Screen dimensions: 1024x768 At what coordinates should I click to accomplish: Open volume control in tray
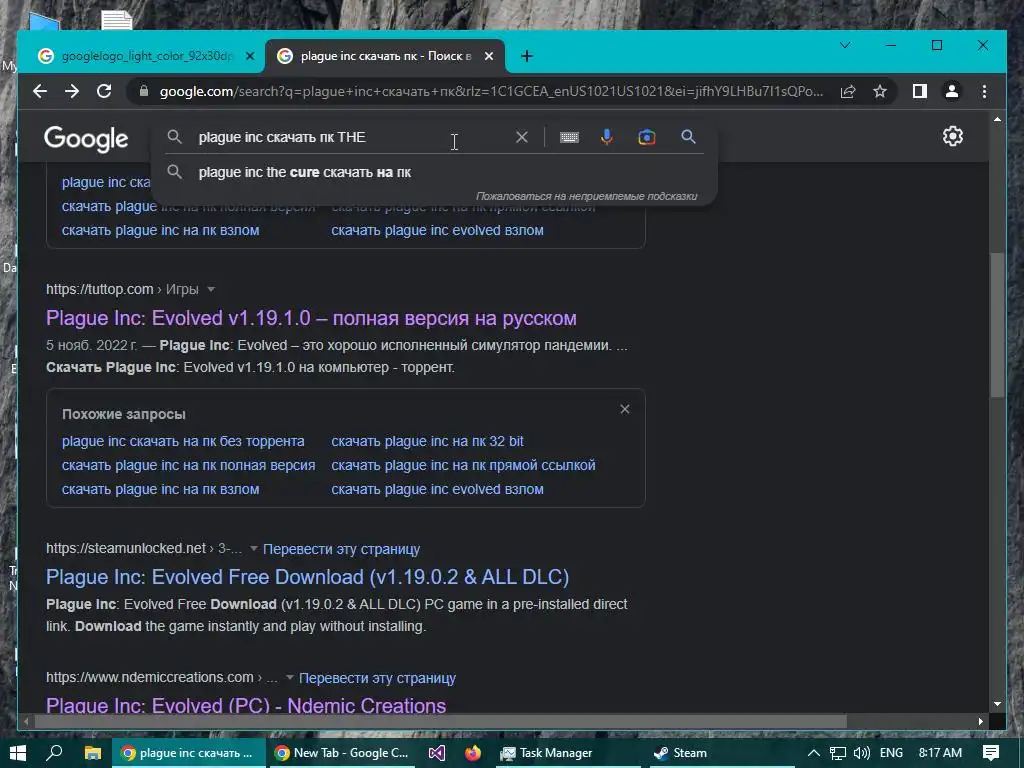(861, 753)
